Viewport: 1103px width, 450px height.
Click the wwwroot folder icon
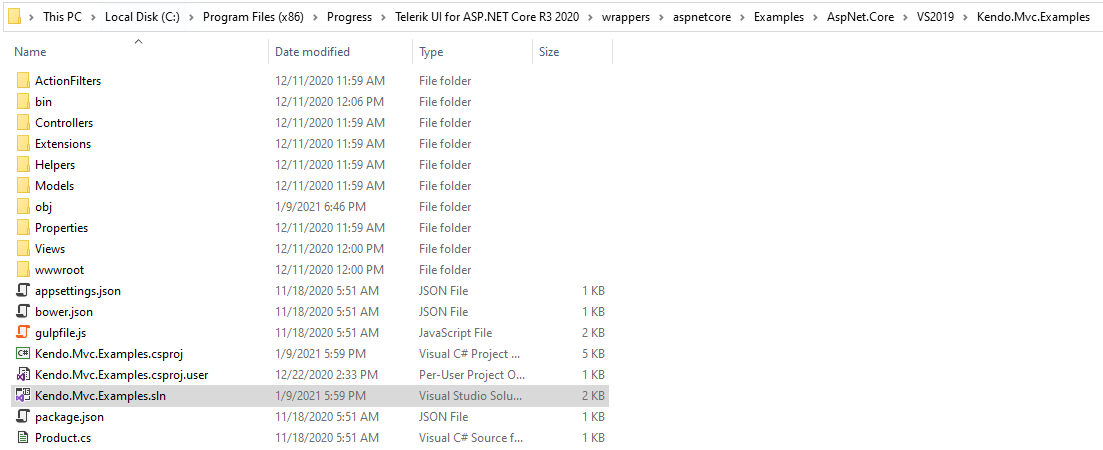(x=23, y=270)
